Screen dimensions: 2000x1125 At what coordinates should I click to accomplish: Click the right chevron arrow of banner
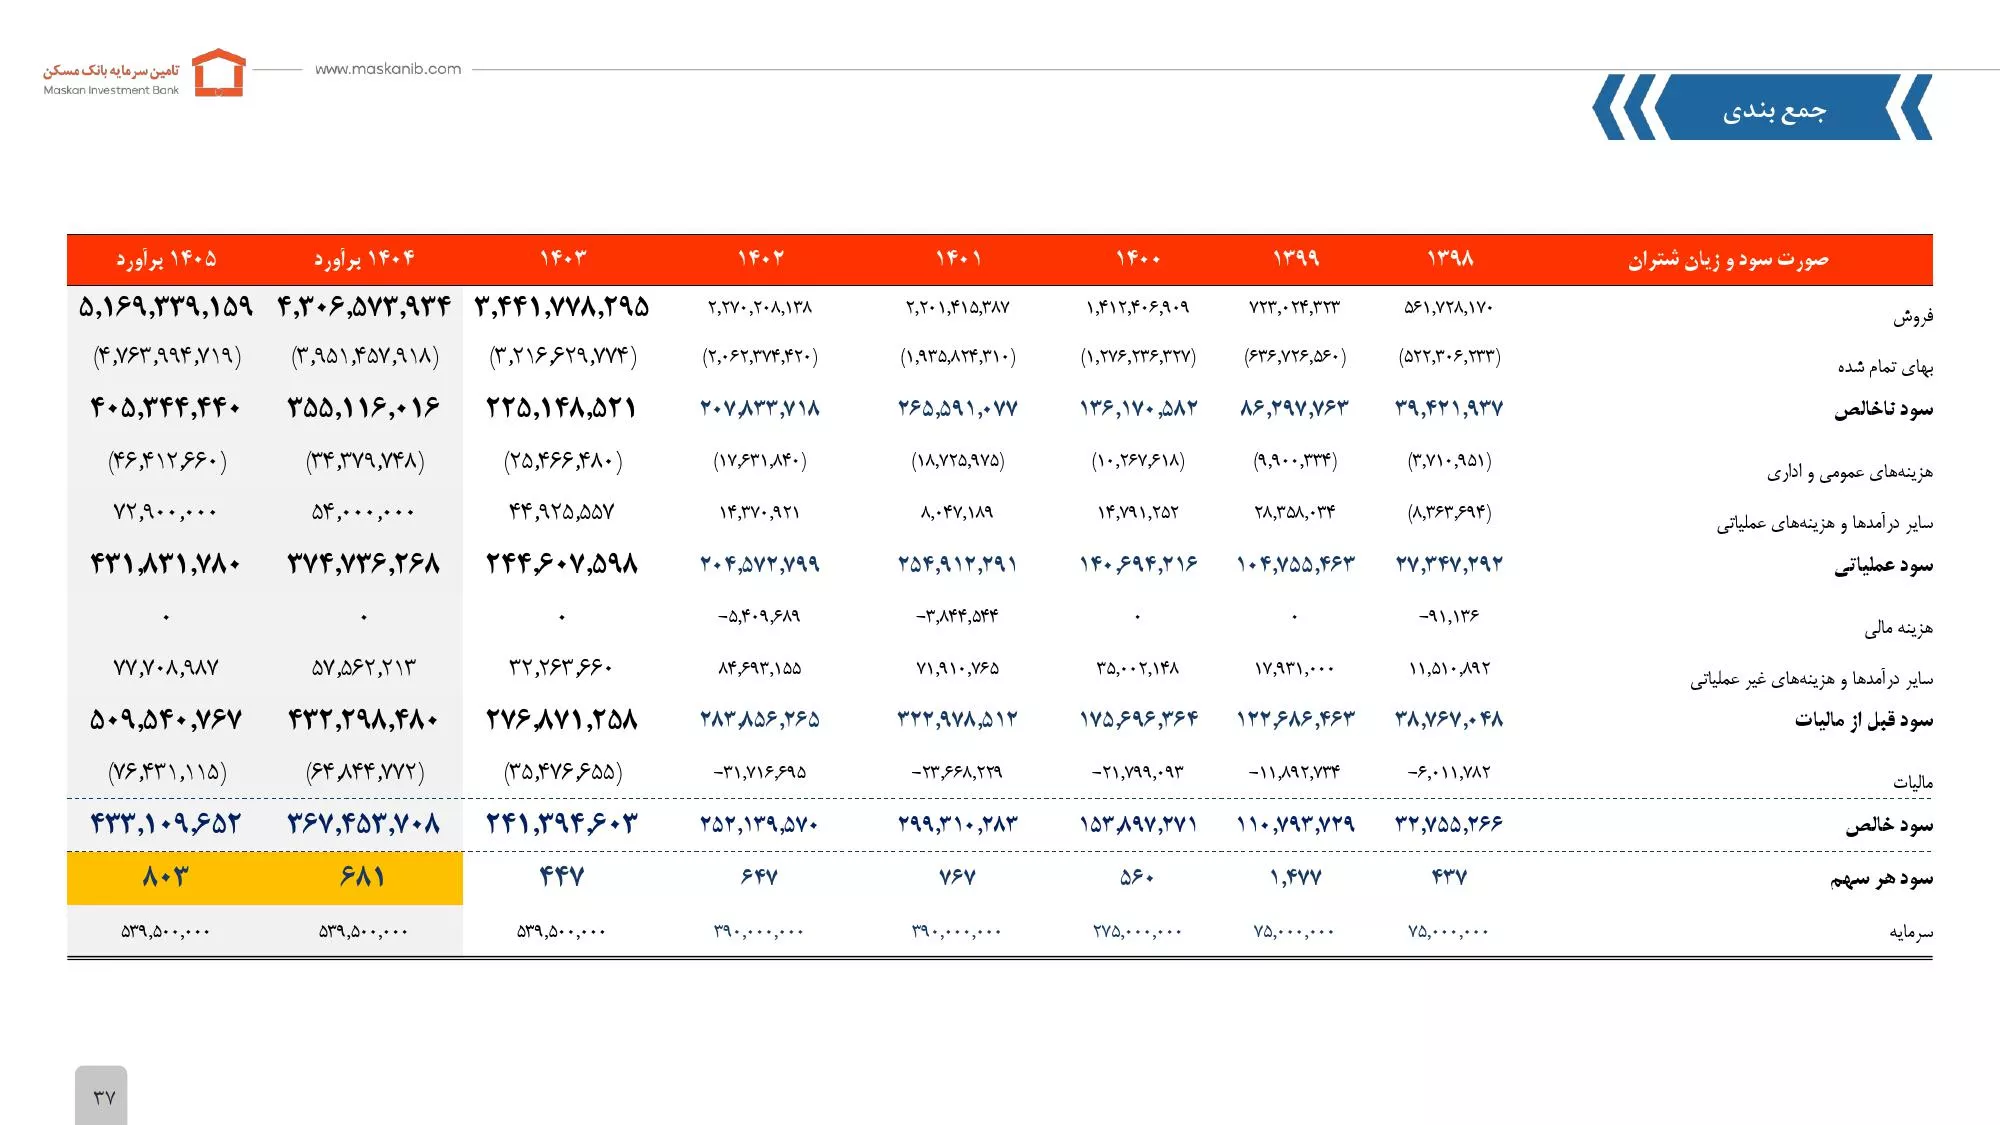coord(1915,107)
